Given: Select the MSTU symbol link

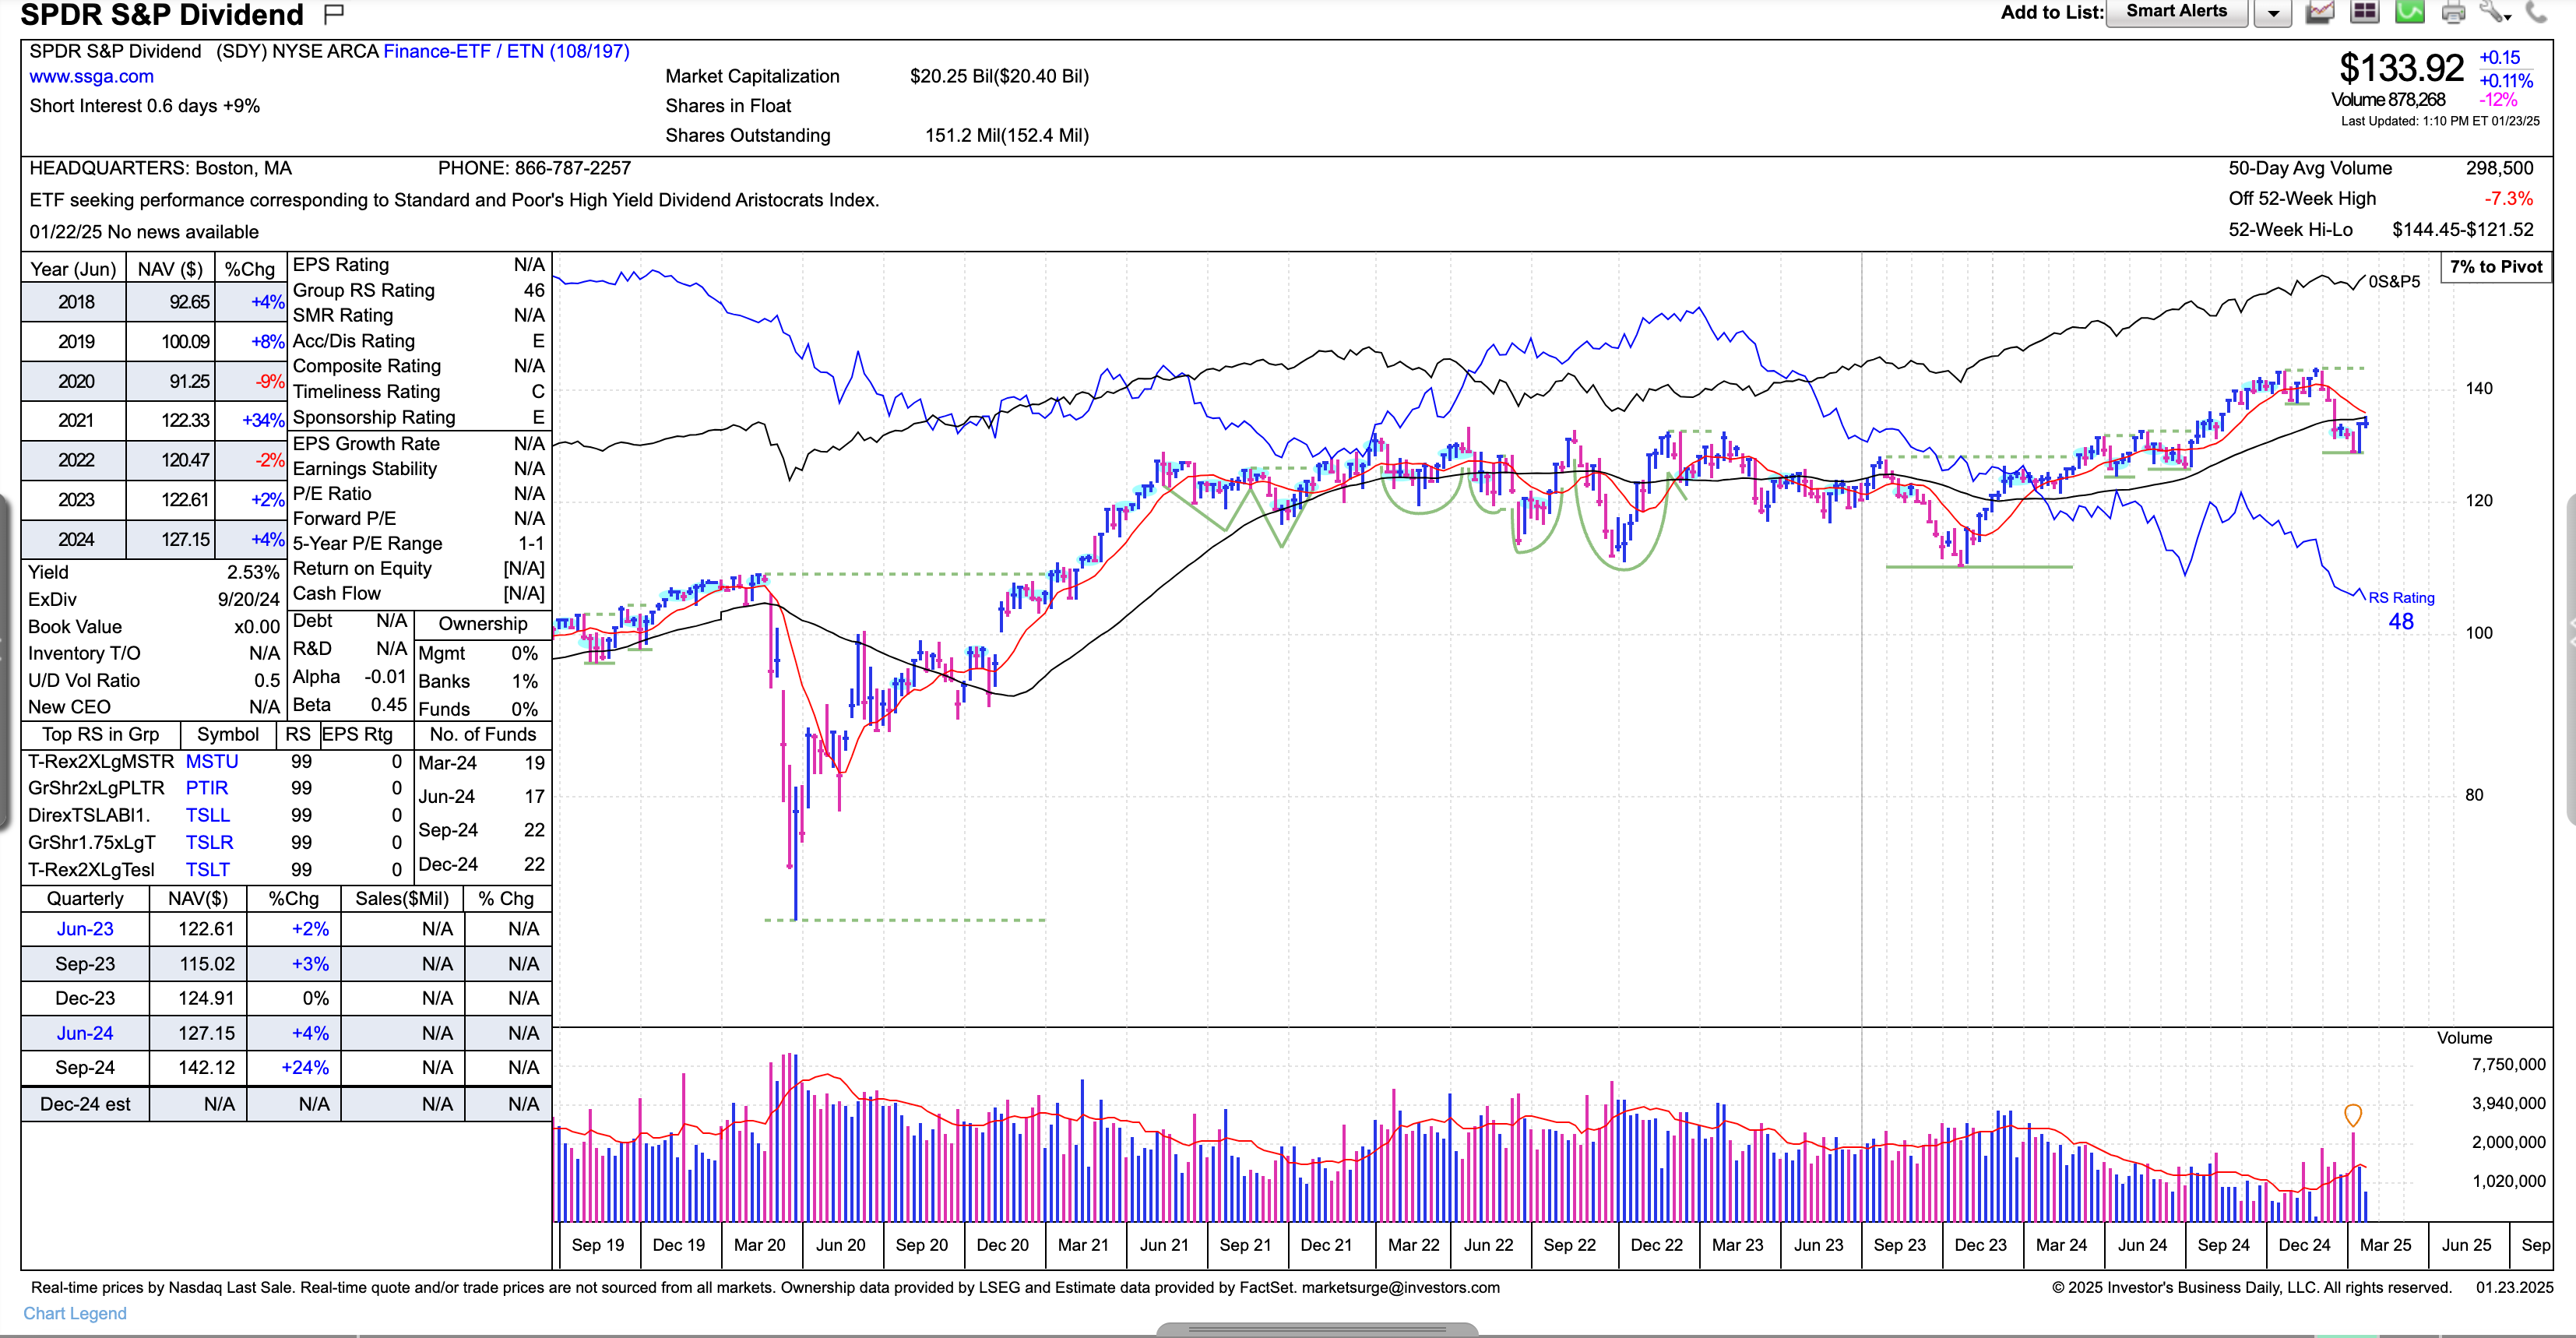Looking at the screenshot, I should [x=212, y=761].
